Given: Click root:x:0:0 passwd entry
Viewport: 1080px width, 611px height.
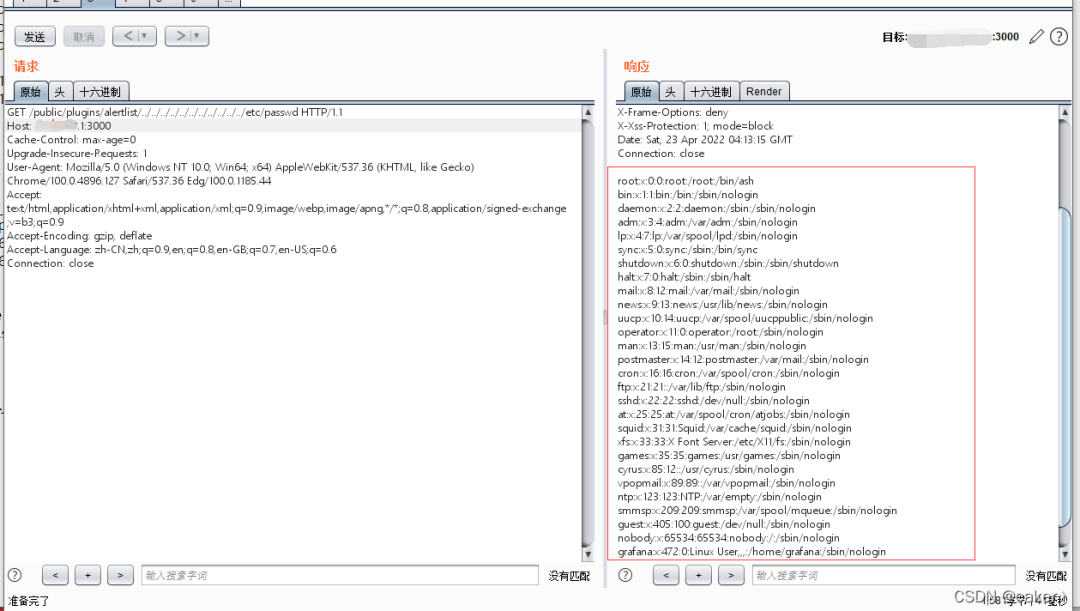Looking at the screenshot, I should [x=685, y=181].
